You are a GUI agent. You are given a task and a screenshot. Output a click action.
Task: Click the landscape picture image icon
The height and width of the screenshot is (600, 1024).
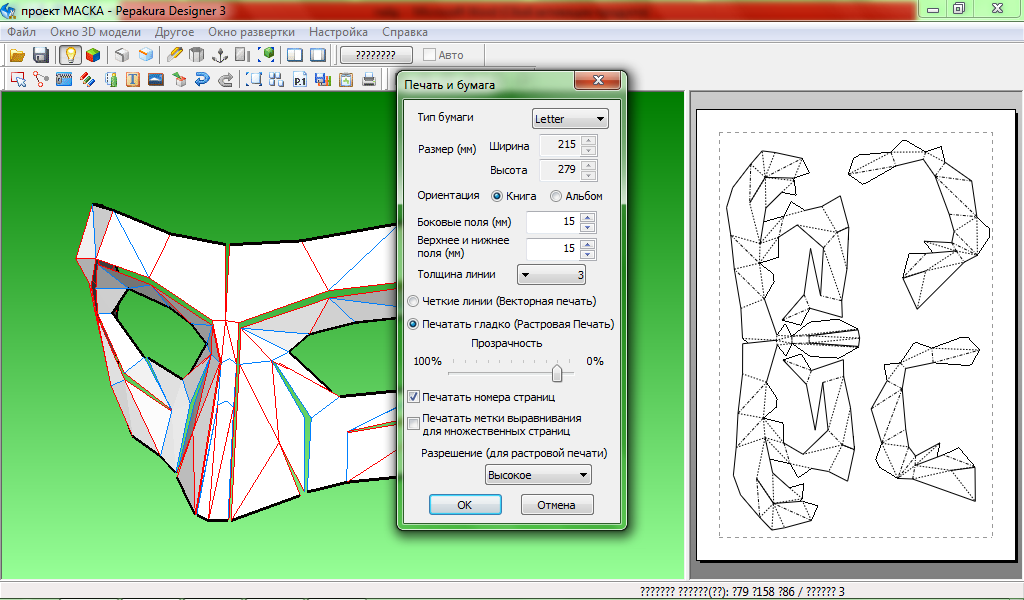[155, 80]
